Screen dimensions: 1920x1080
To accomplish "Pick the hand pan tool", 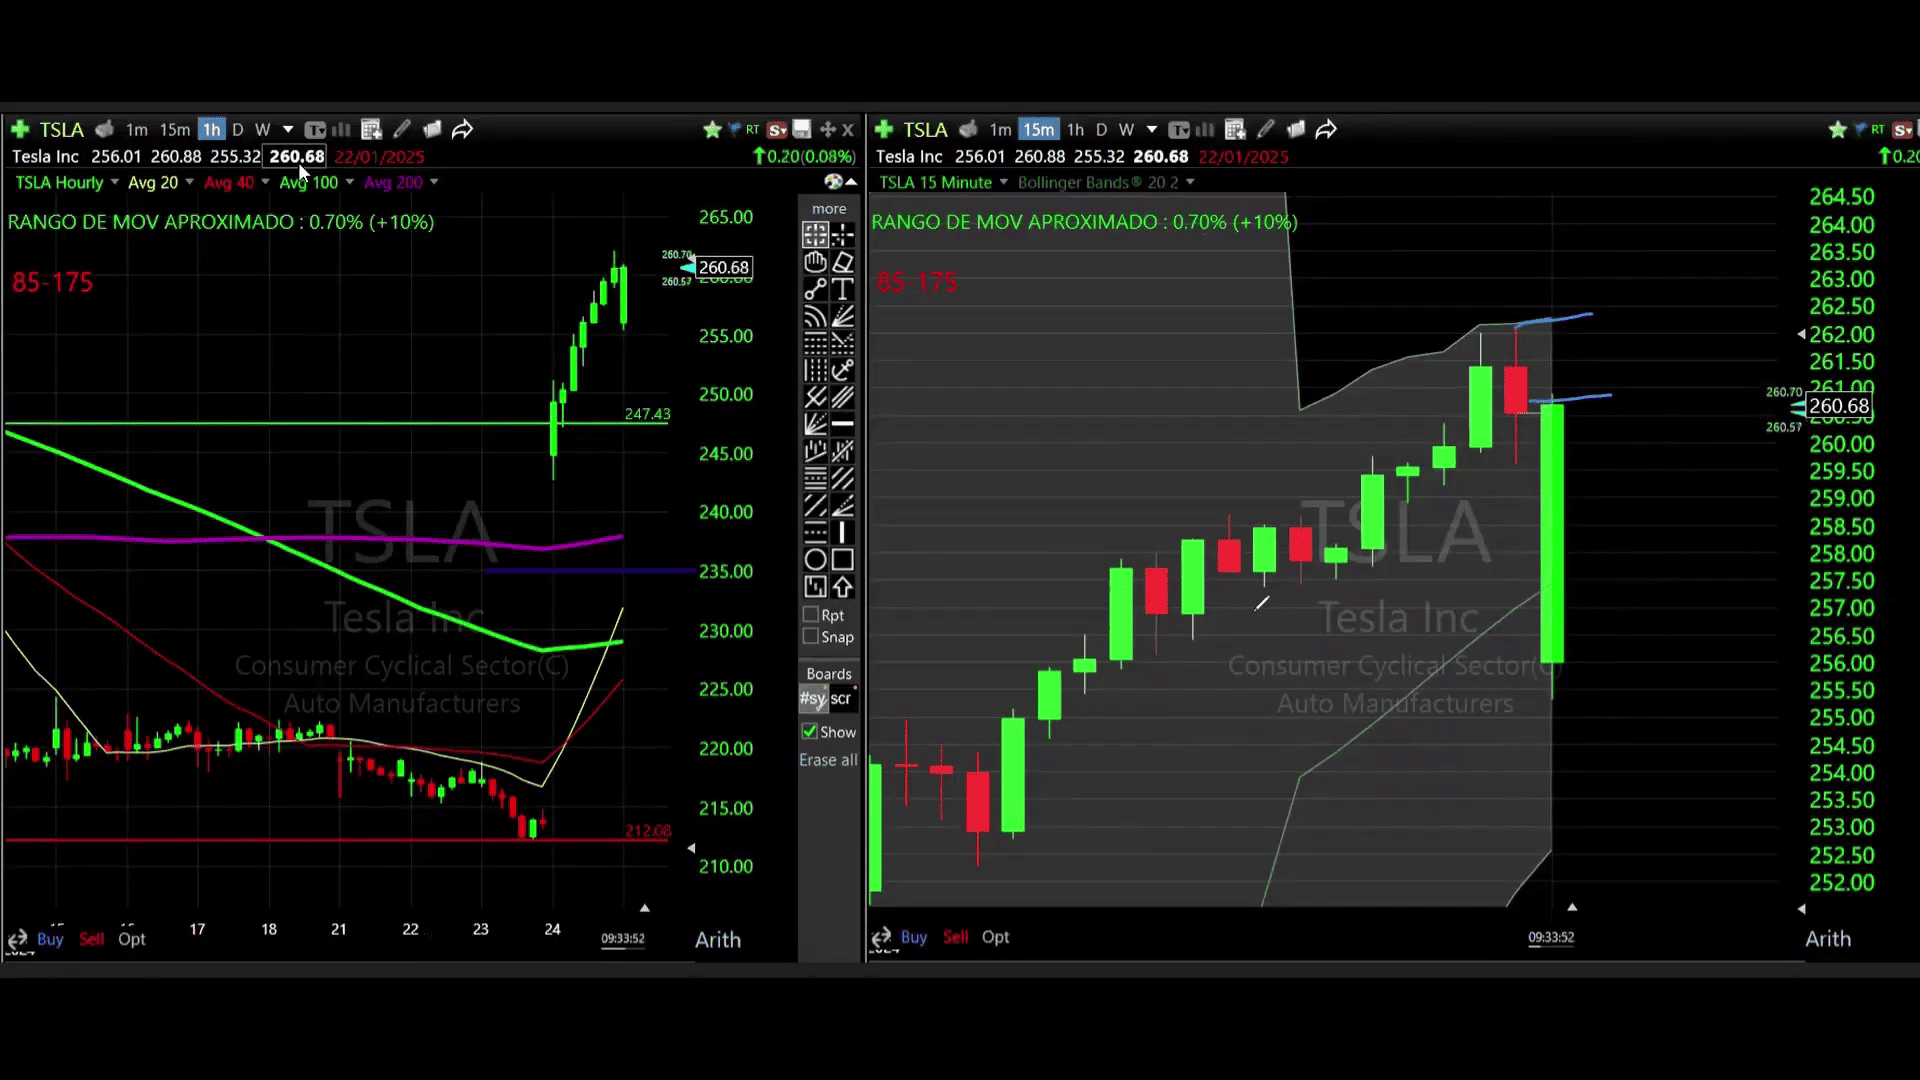I will 815,262.
